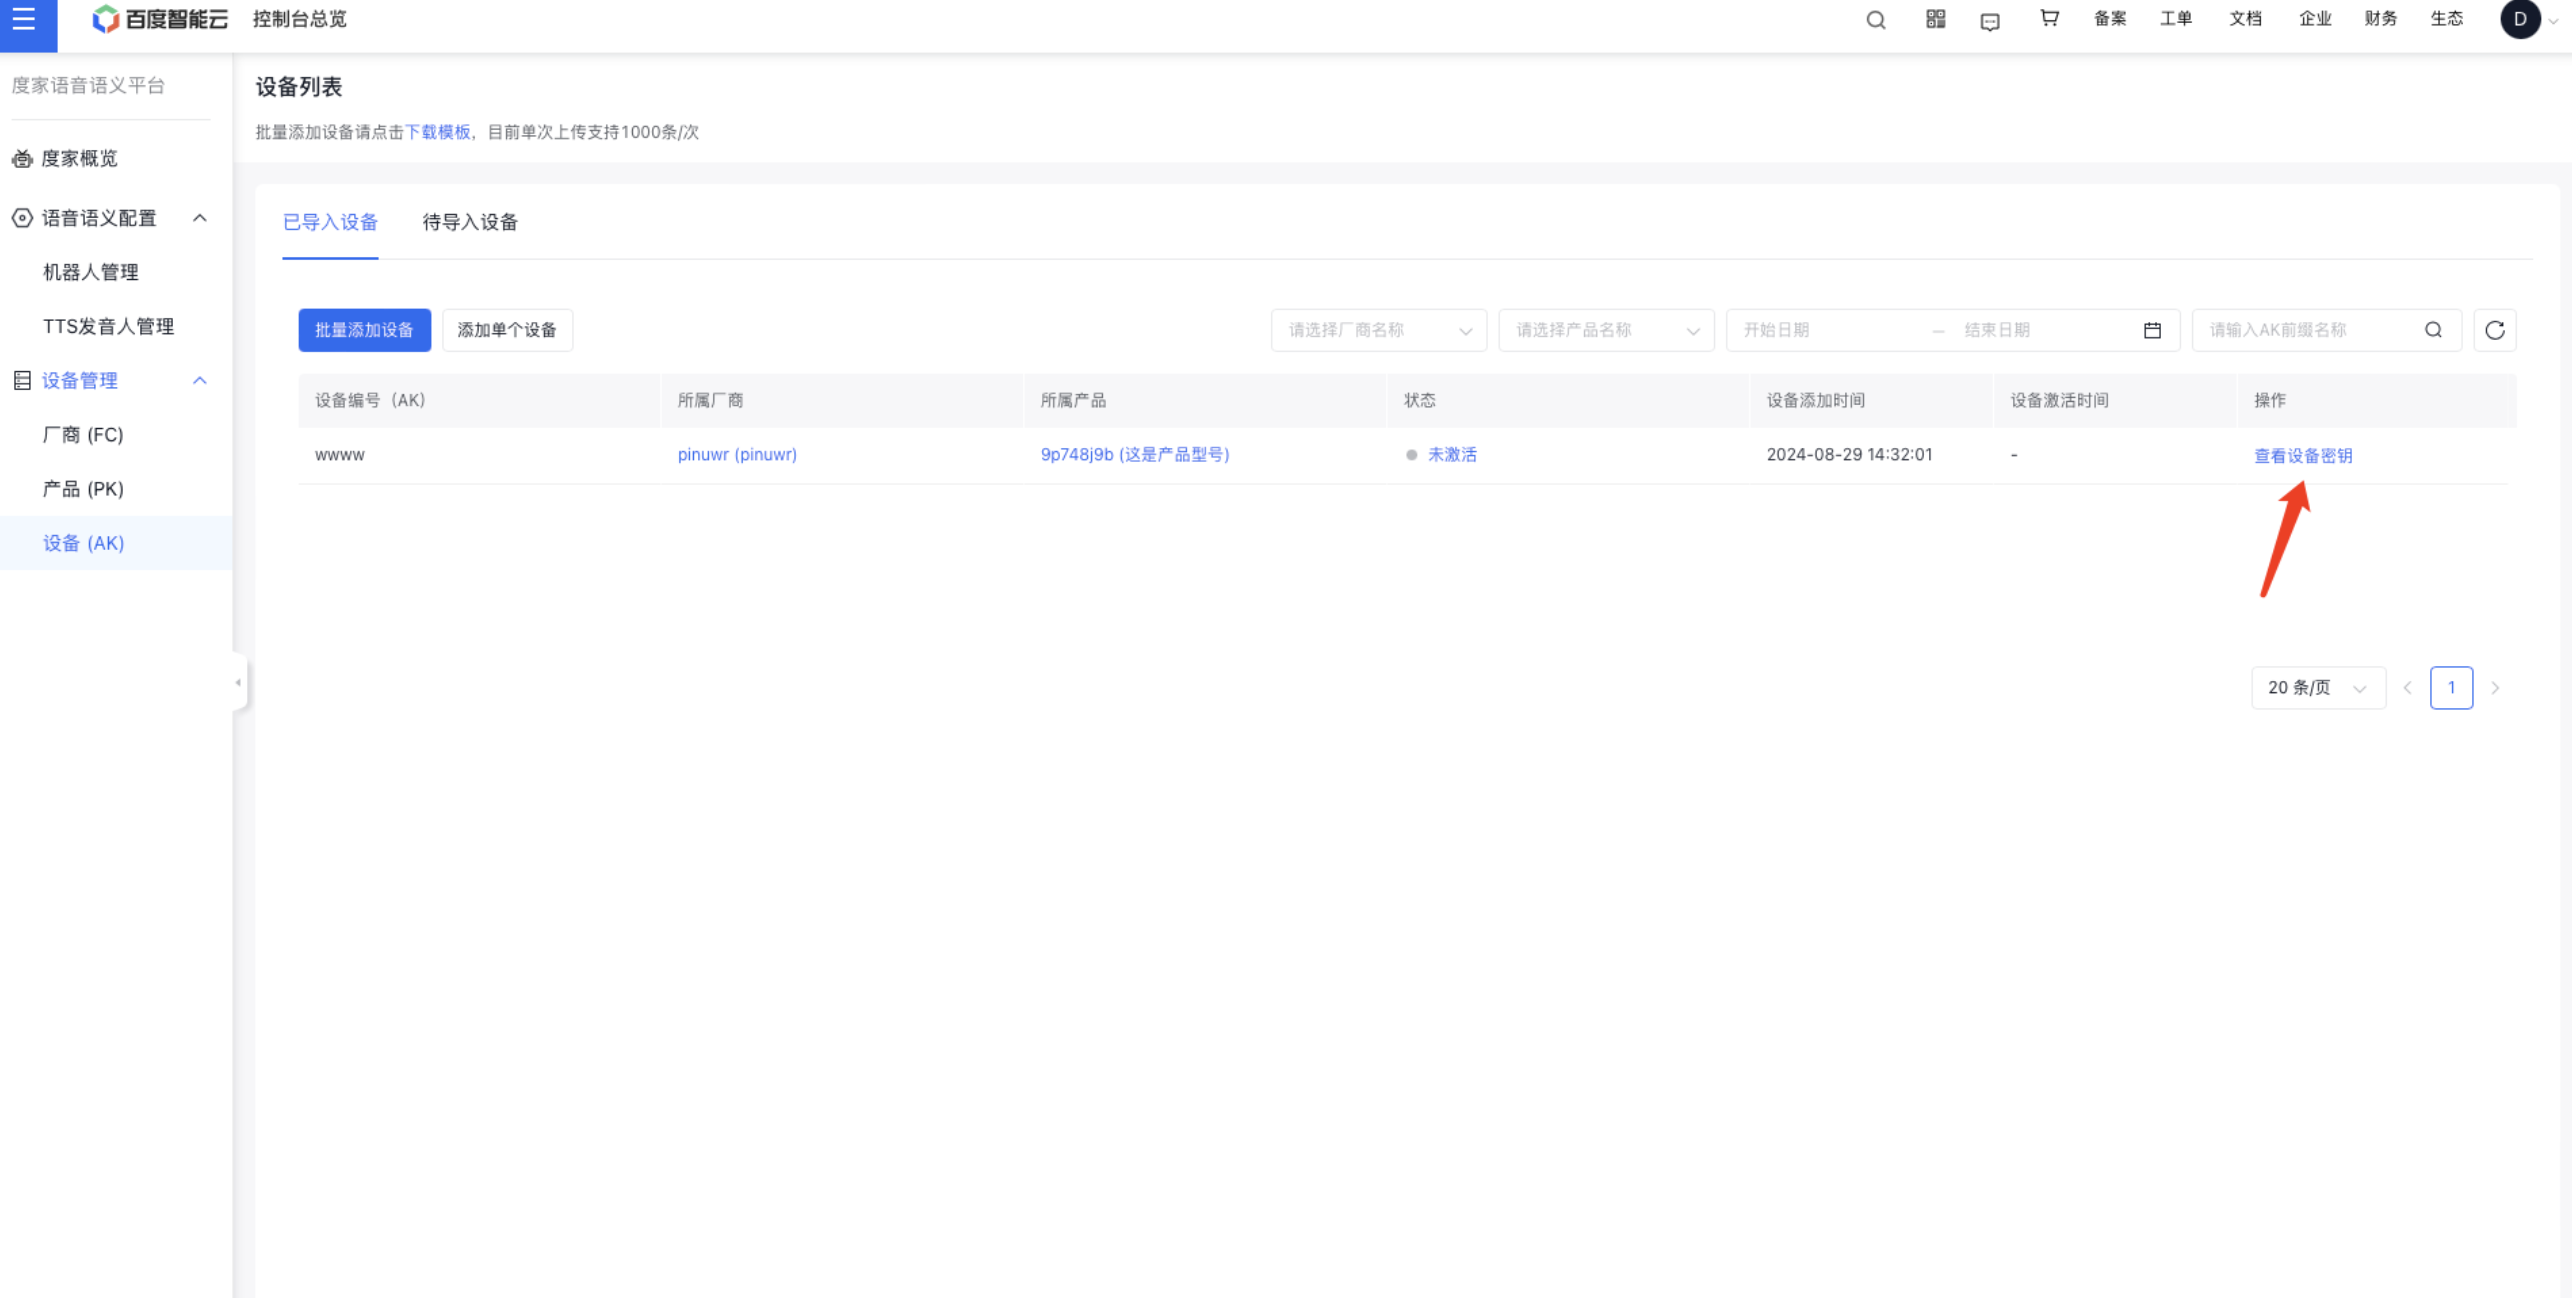Click 批量添加设备 button
The width and height of the screenshot is (2572, 1298).
364,330
